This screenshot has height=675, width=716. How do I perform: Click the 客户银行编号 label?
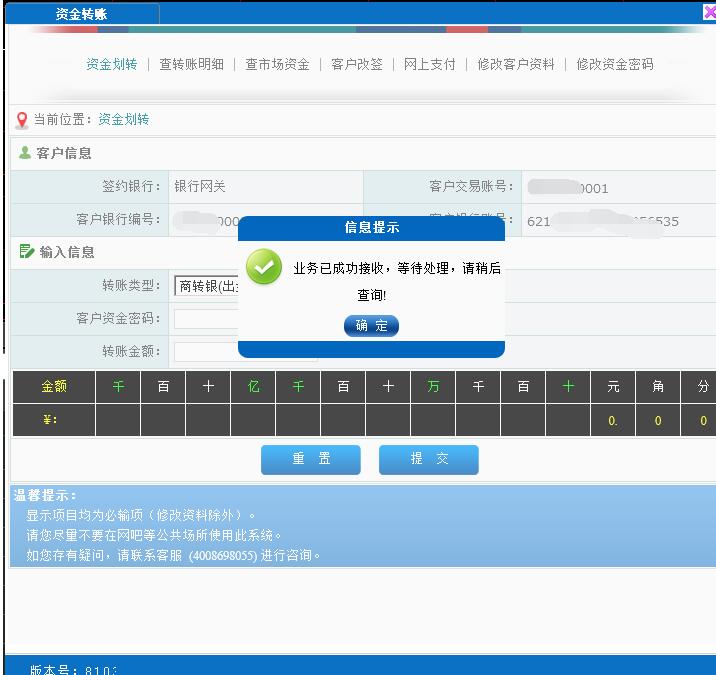118,219
